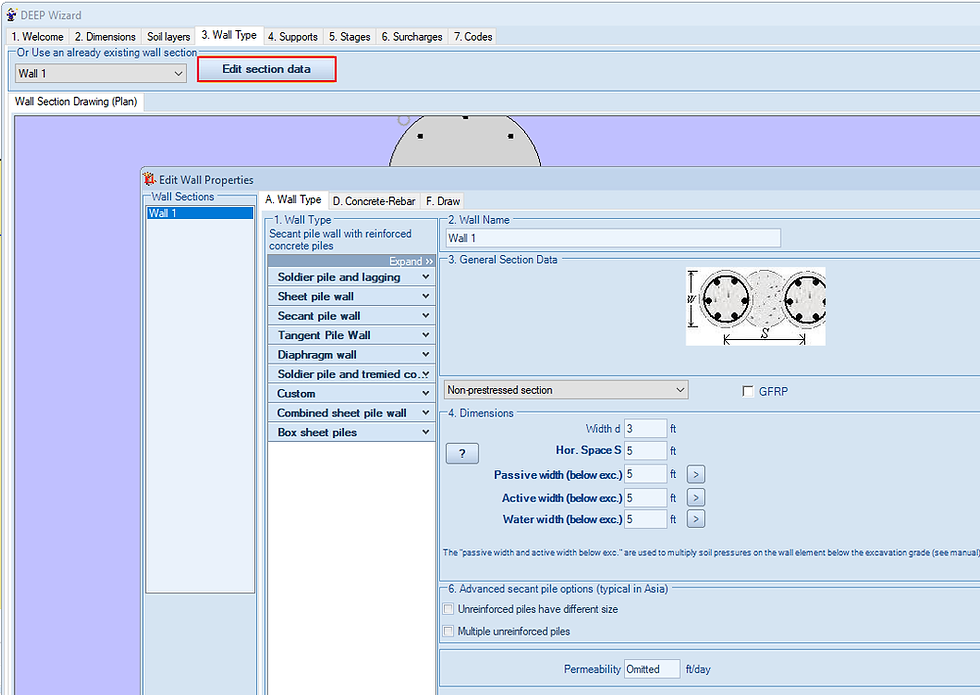Check Multiple unreinforced piles option
The image size is (980, 695).
pyautogui.click(x=448, y=631)
